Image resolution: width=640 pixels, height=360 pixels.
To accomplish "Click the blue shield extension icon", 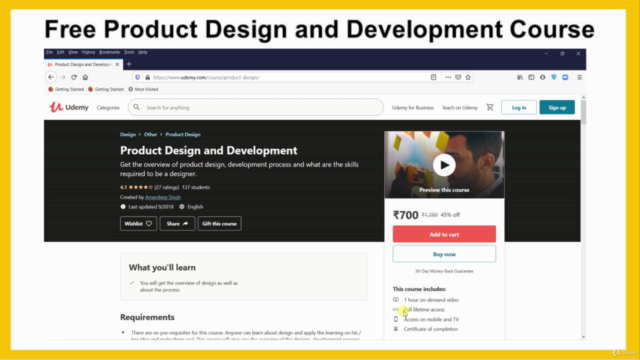I will (554, 77).
